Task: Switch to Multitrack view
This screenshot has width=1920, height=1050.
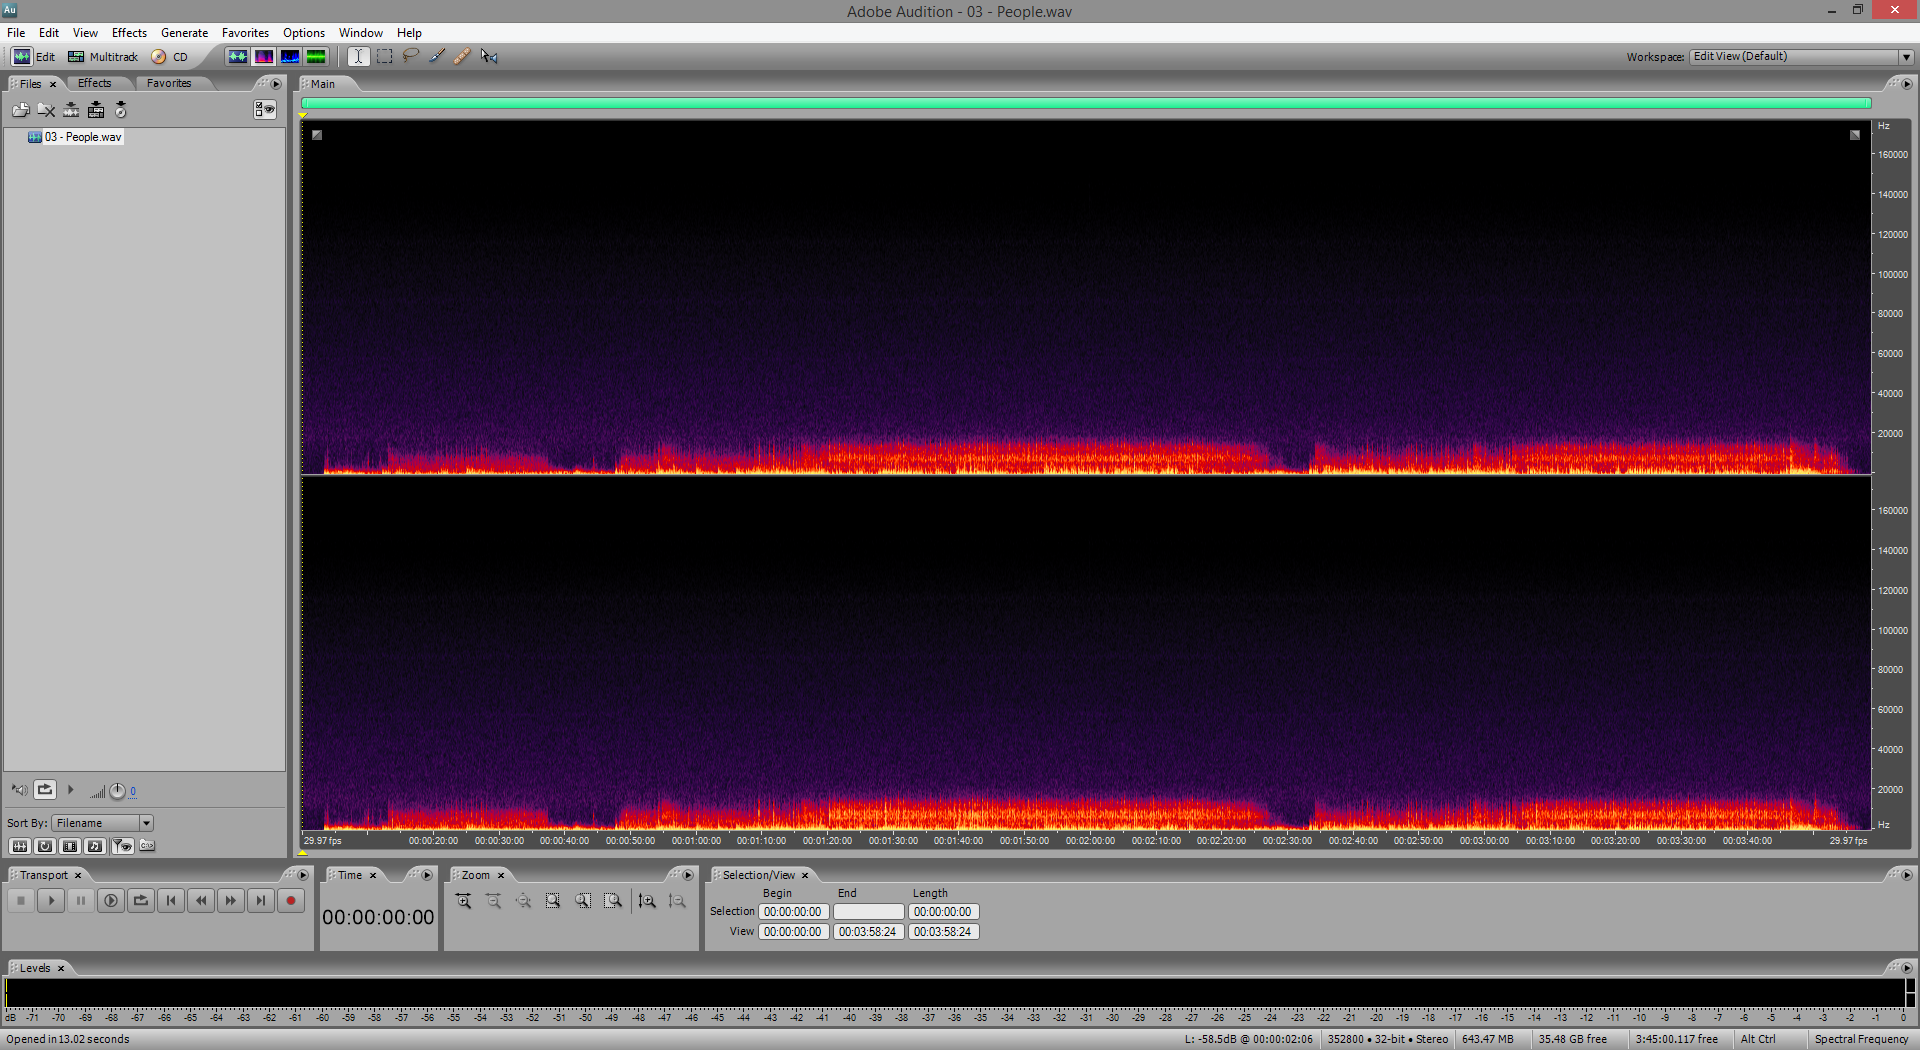Action: pos(103,57)
